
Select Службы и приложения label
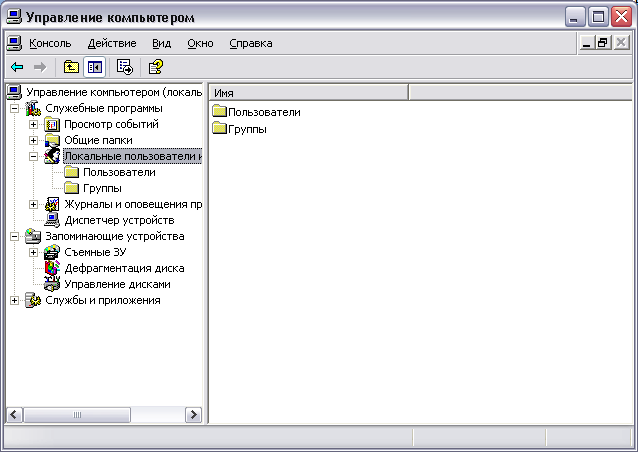(x=103, y=300)
